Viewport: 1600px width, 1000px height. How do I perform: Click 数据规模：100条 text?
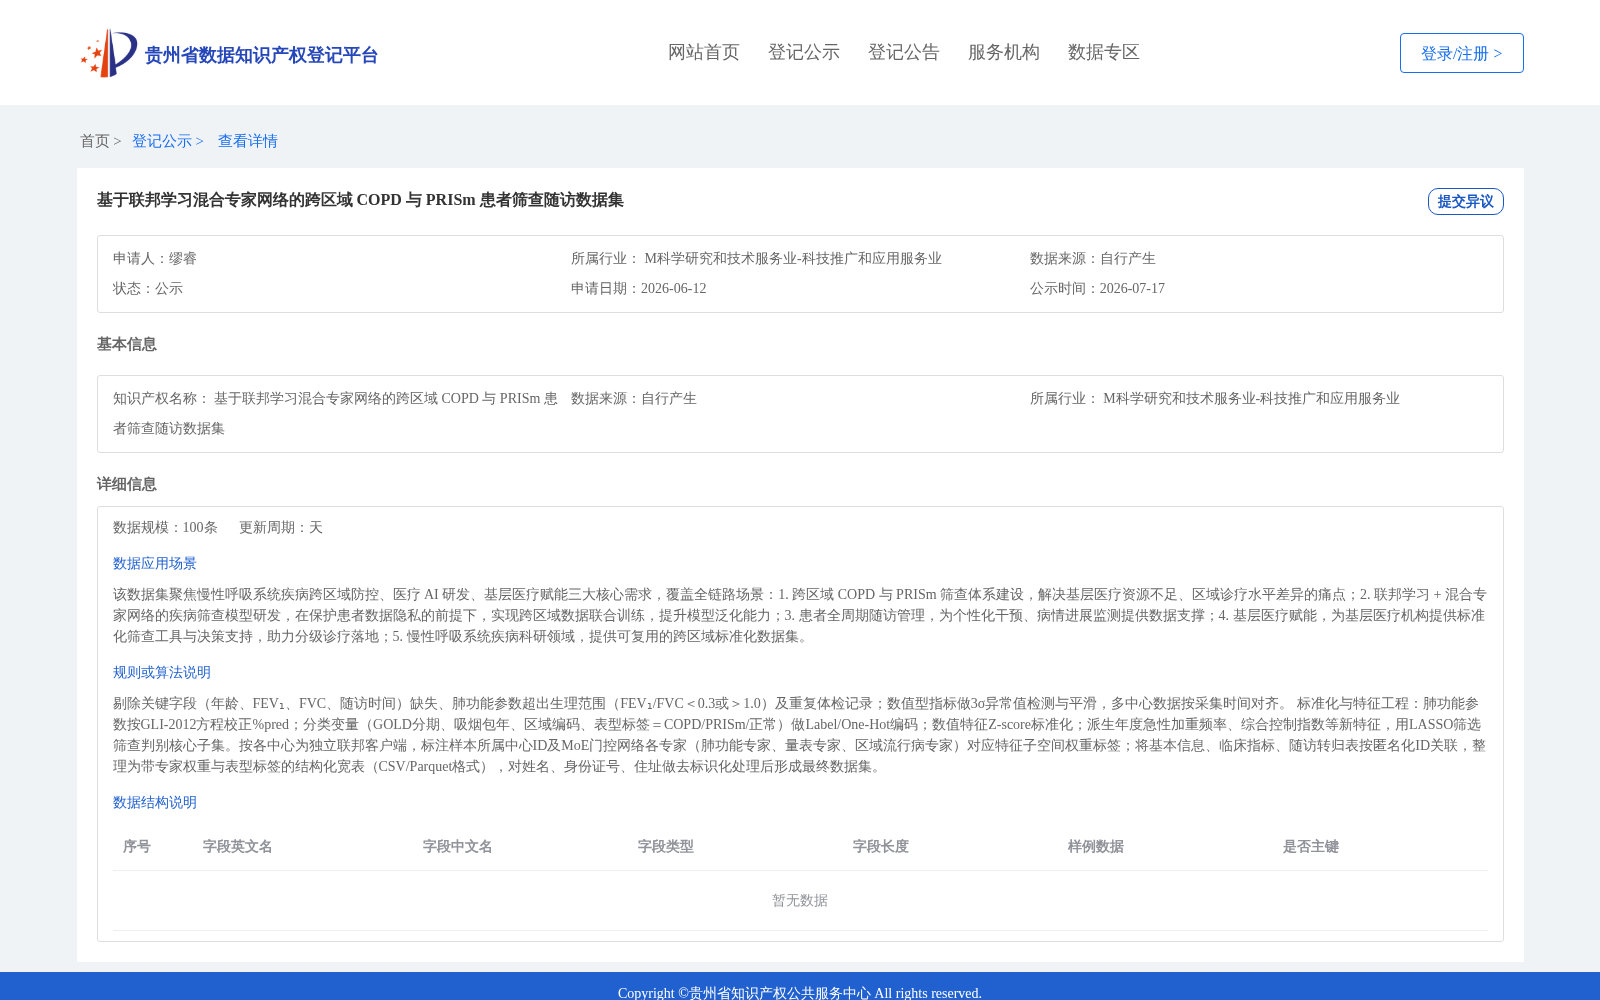tap(165, 527)
